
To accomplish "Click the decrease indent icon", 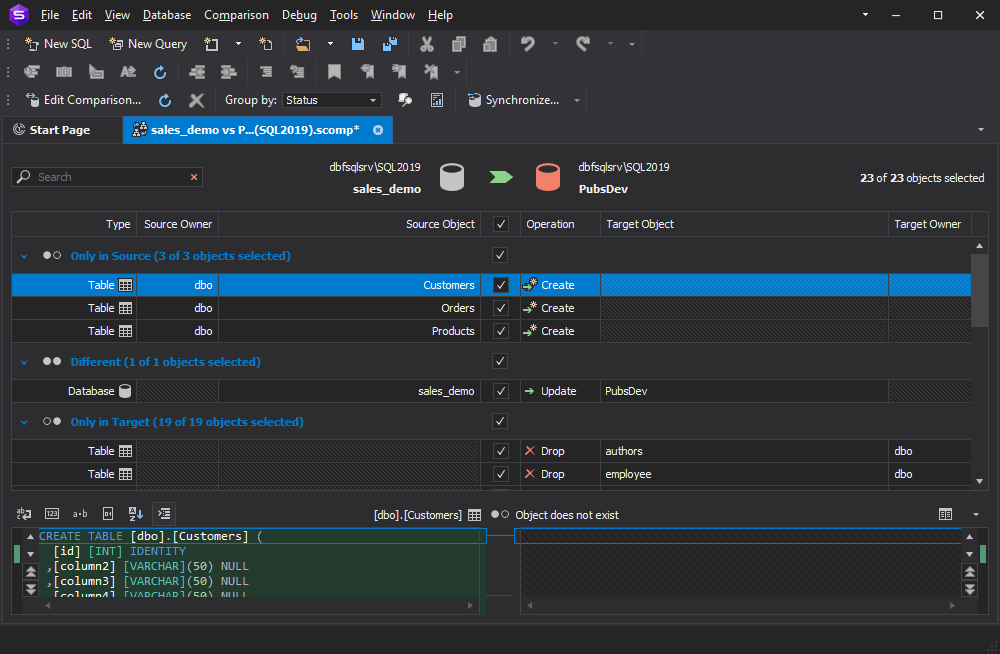I will pos(197,72).
